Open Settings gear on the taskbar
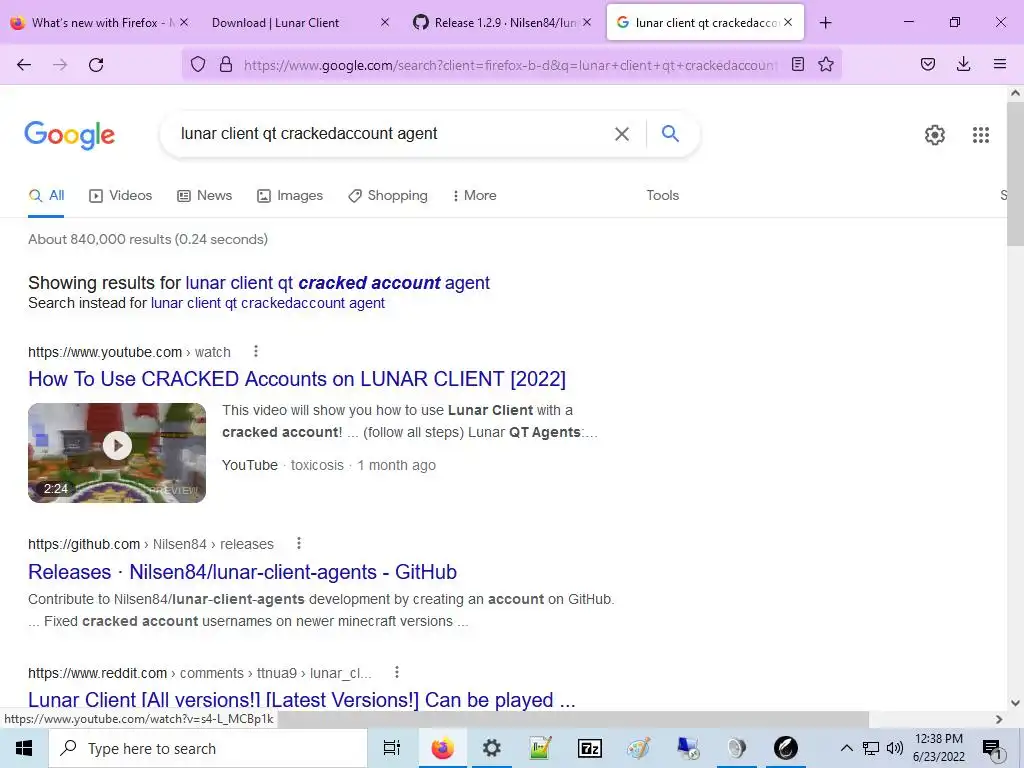 [x=492, y=748]
